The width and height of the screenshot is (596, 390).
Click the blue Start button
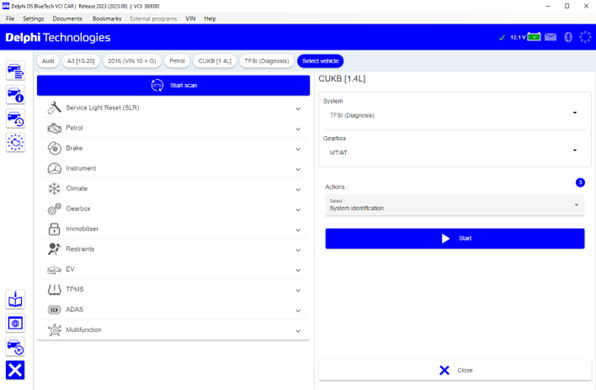click(455, 238)
